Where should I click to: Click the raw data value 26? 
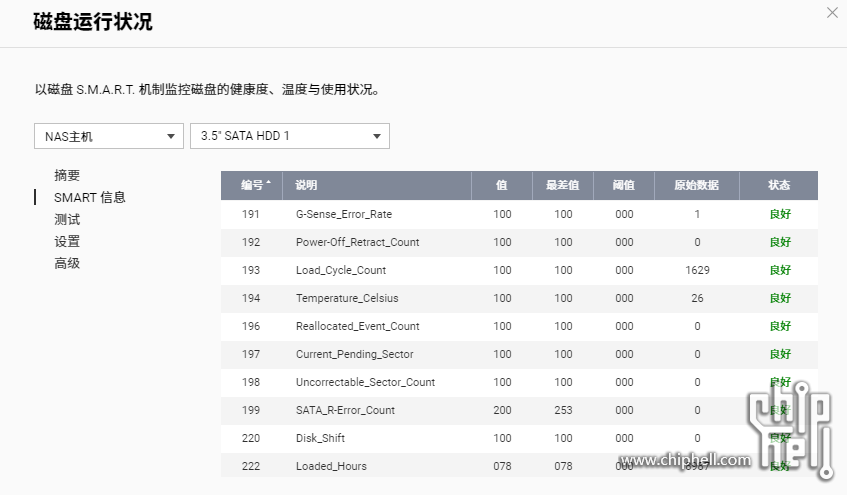coord(697,298)
